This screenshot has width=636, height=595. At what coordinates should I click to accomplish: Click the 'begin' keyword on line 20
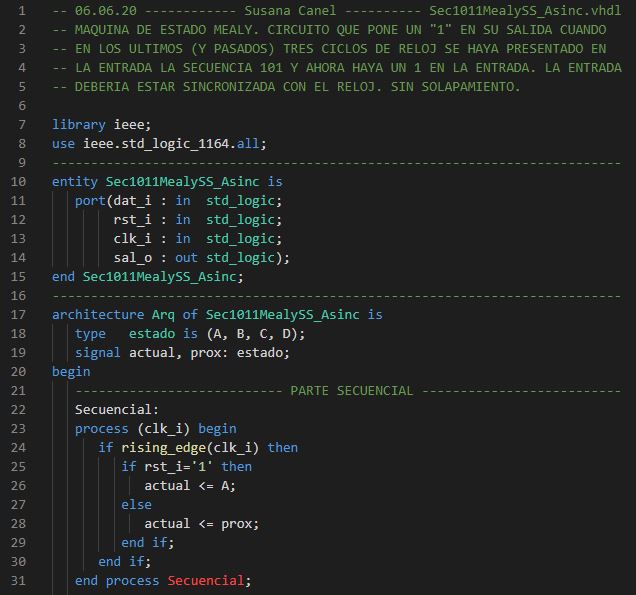click(71, 371)
